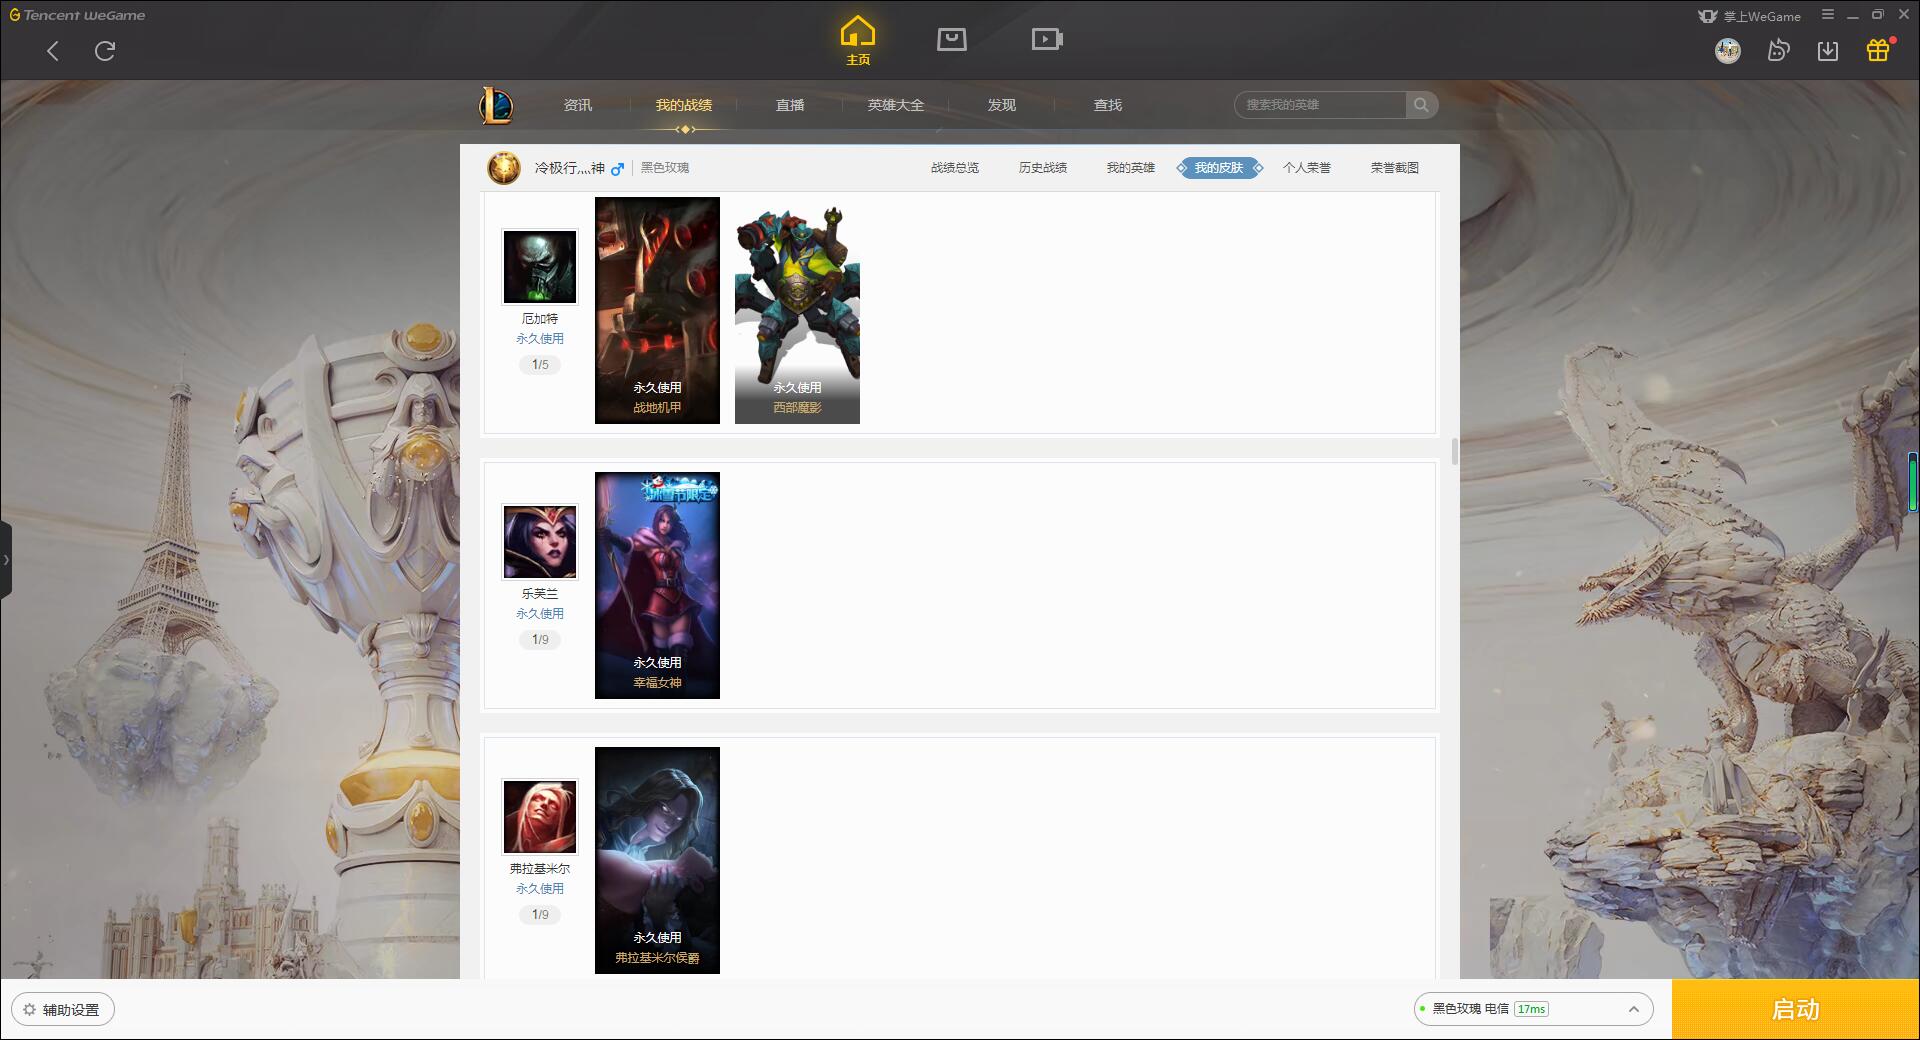
Task: Click the Tencent WeGame title logo
Action: pyautogui.click(x=77, y=15)
